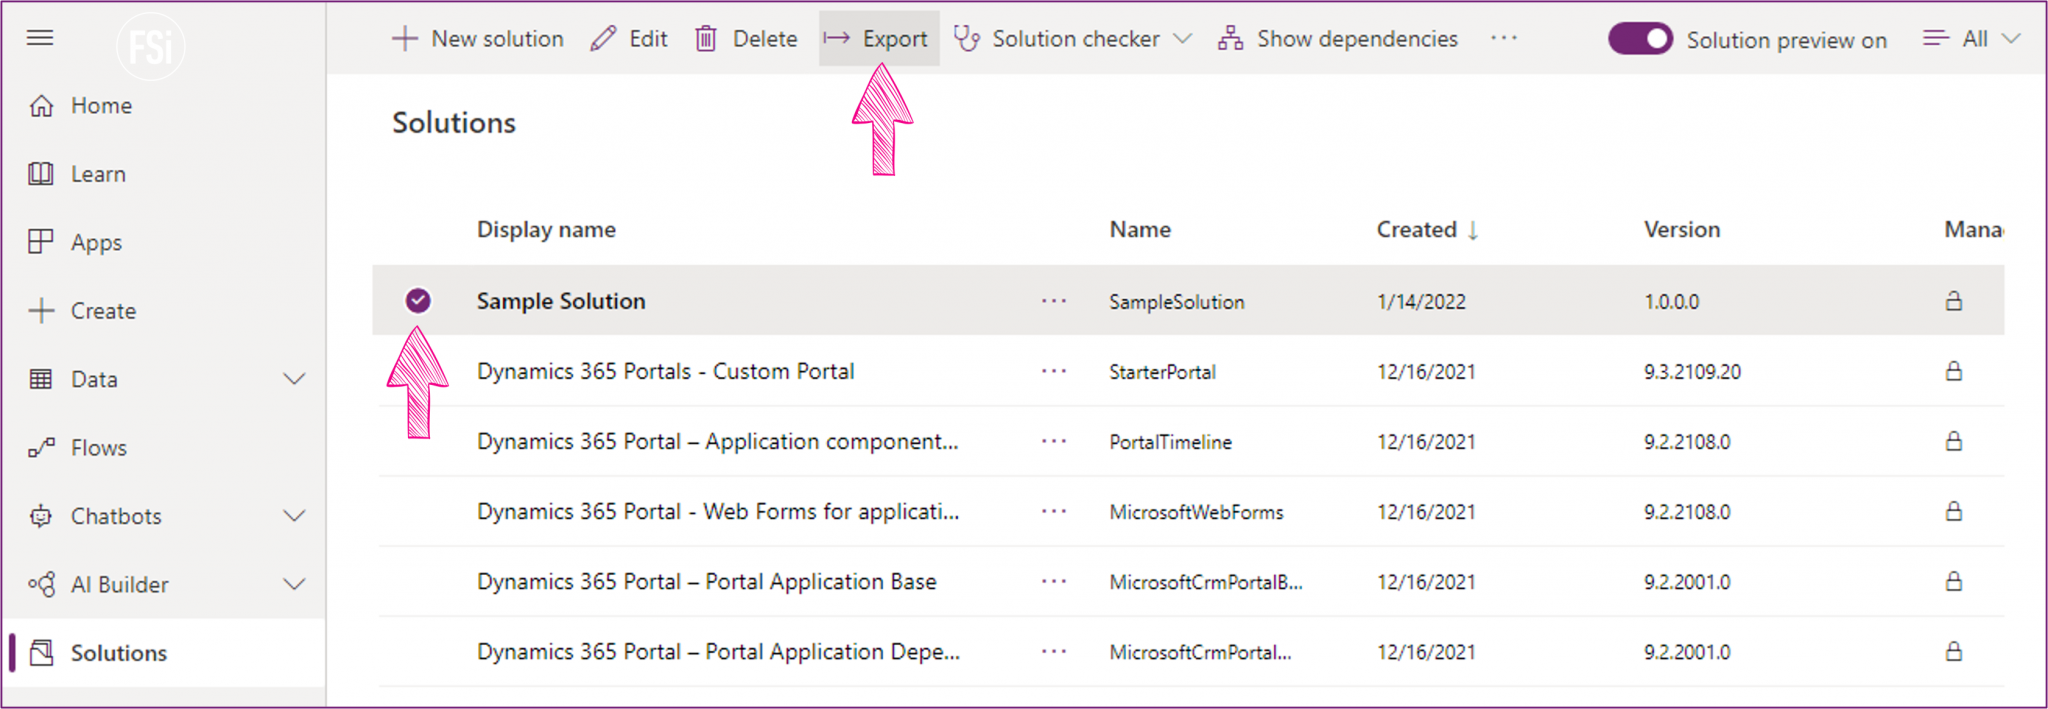Image resolution: width=2048 pixels, height=709 pixels.
Task: Open more options for Sample Solution
Action: [1054, 301]
